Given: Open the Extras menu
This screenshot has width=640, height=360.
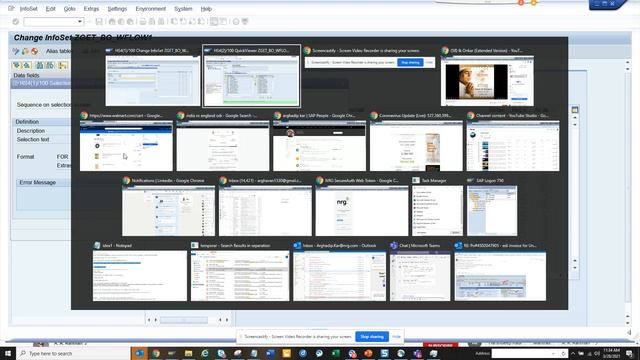Looking at the screenshot, I should (91, 9).
